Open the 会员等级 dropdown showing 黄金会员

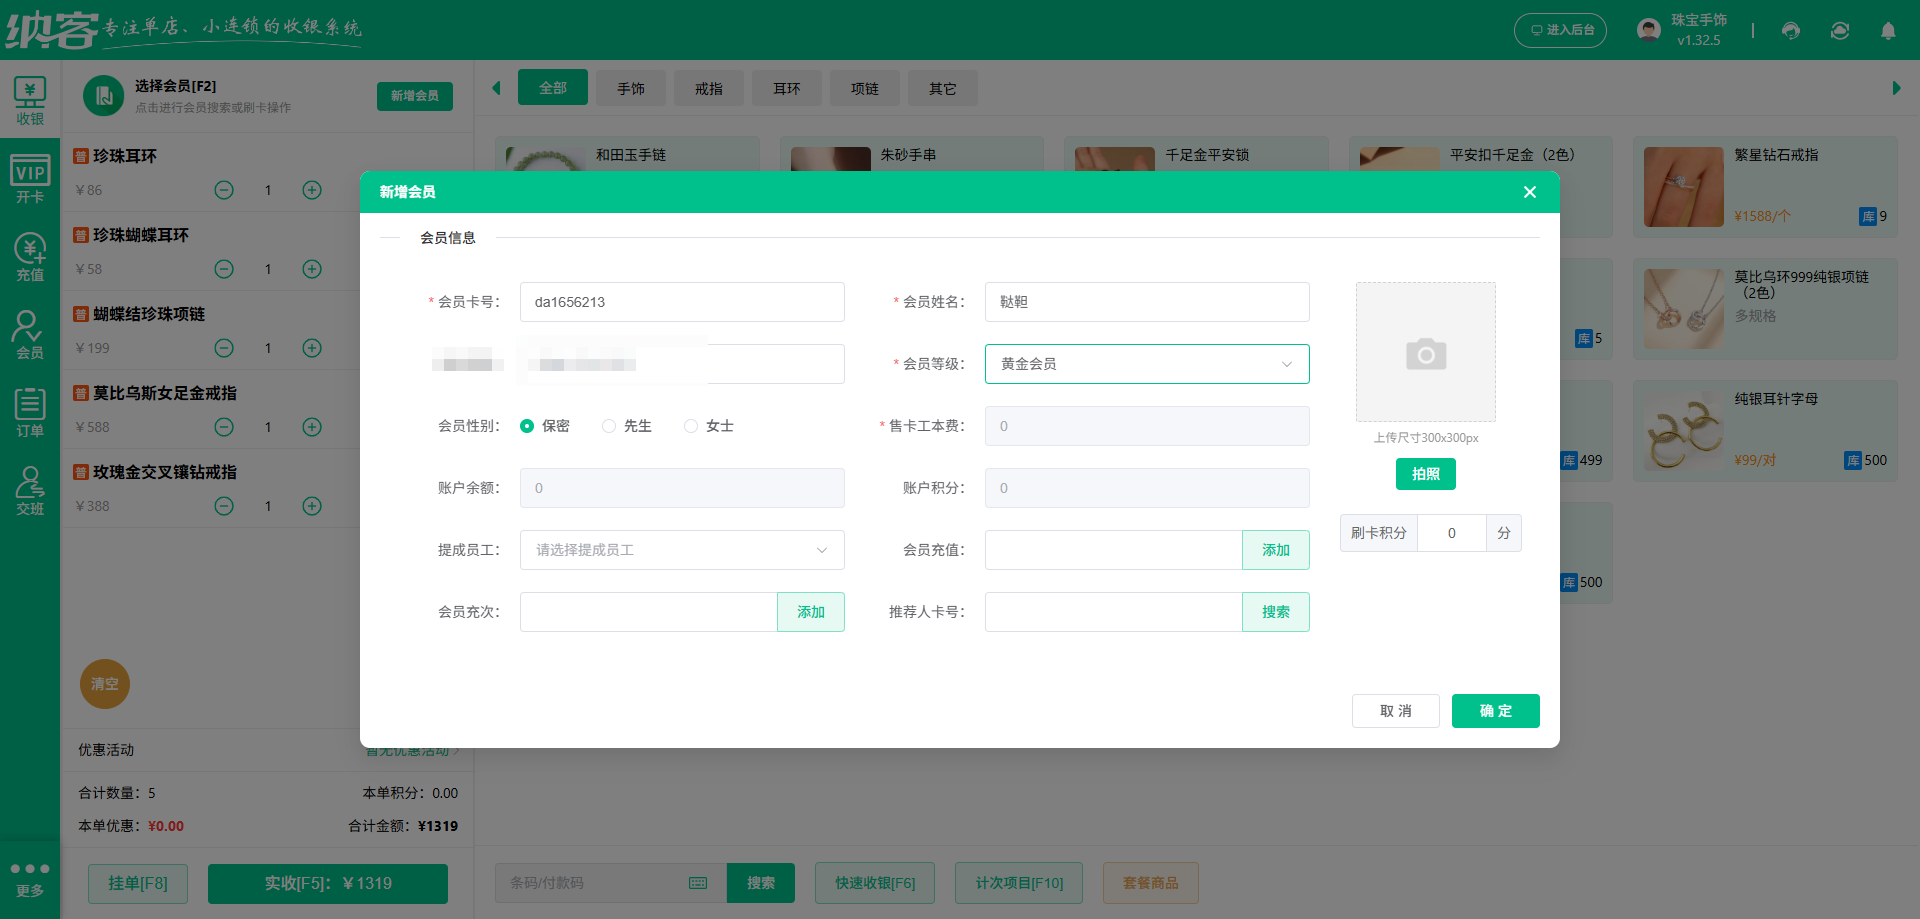point(1146,364)
